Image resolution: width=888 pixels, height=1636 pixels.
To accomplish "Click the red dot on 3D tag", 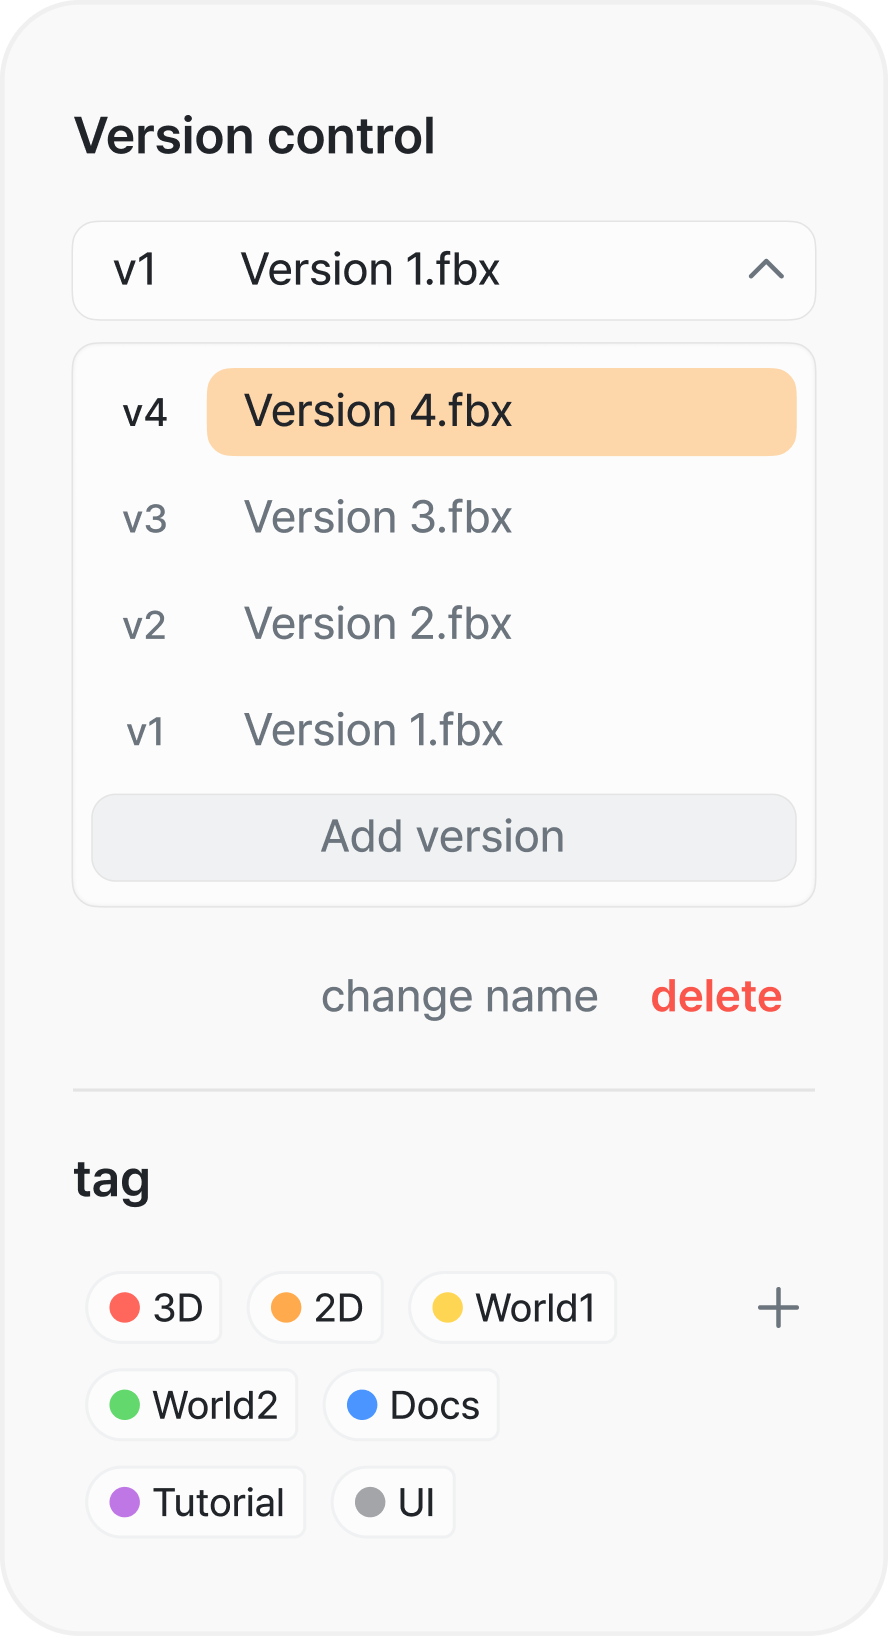I will point(125,1307).
